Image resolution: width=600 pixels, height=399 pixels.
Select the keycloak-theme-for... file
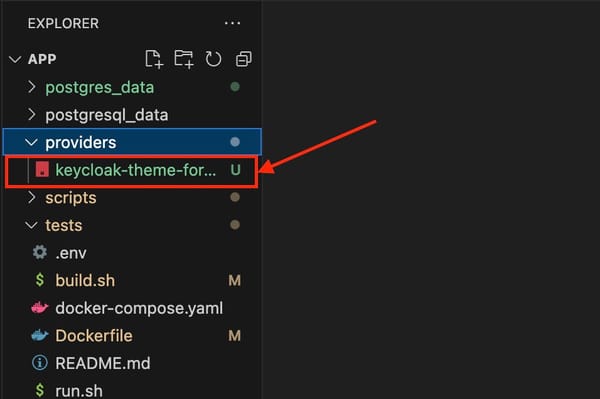pyautogui.click(x=132, y=170)
